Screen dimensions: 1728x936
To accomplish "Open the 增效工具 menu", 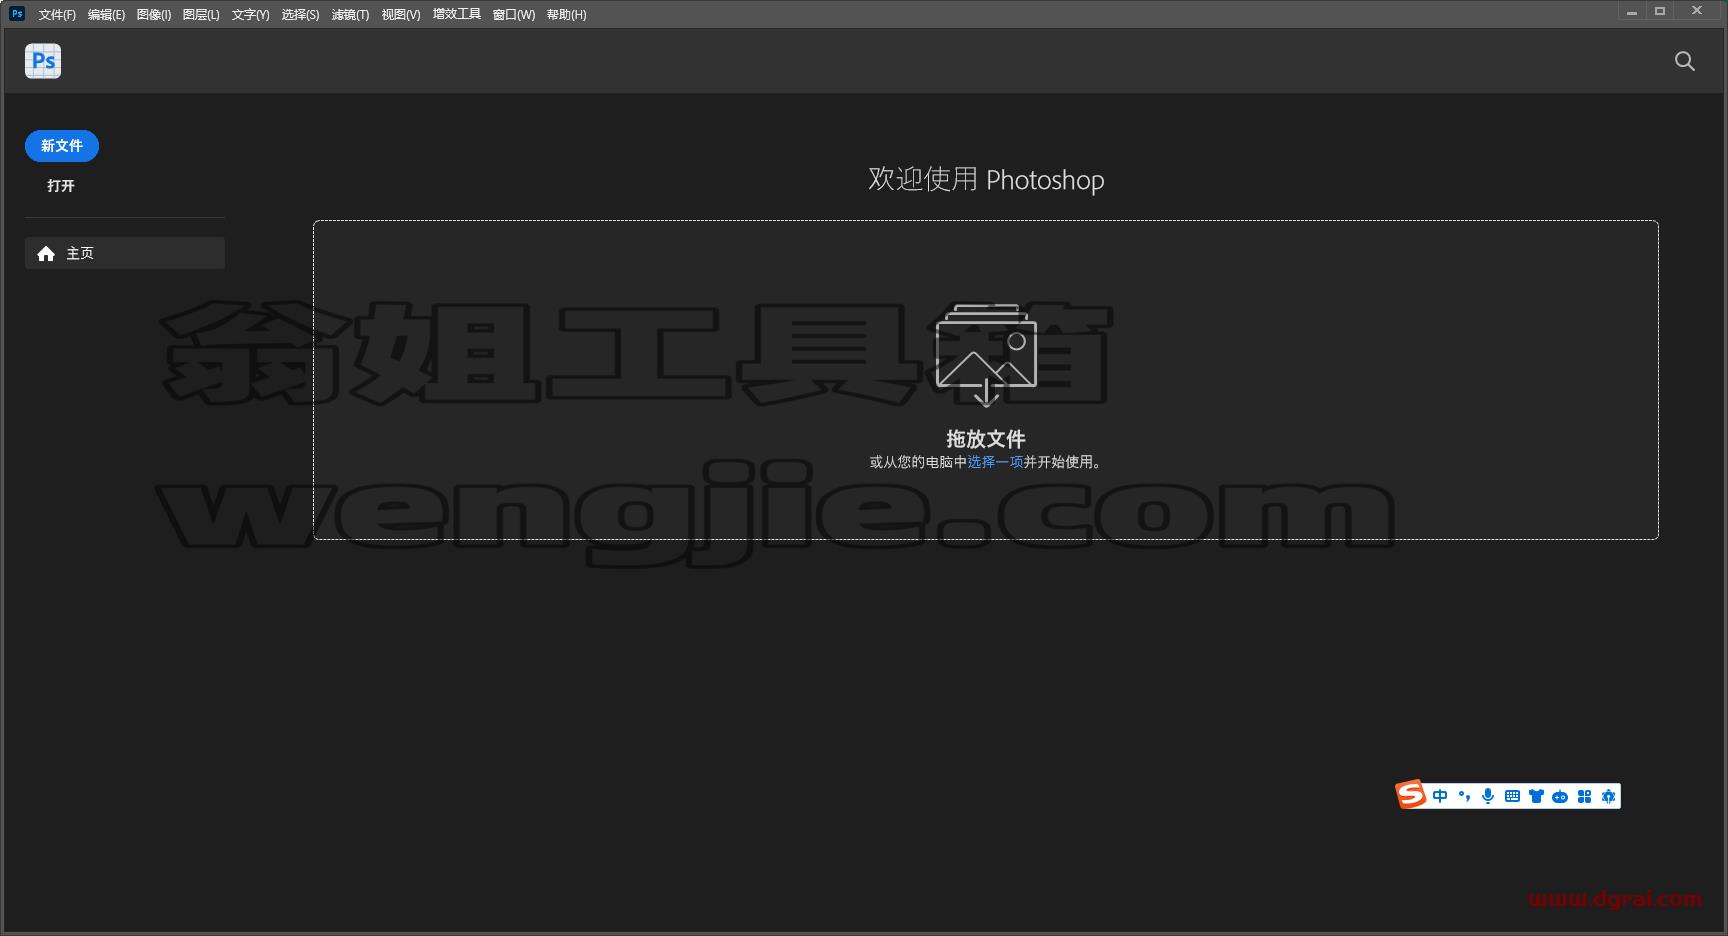I will (x=457, y=14).
